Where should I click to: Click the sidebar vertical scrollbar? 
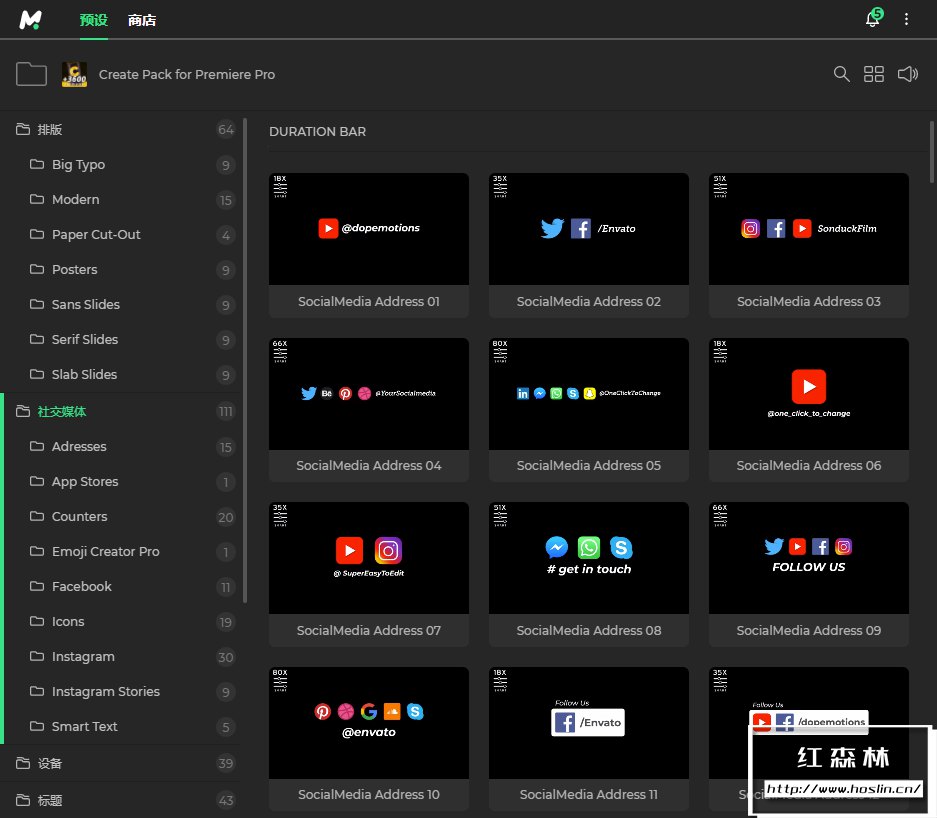245,360
